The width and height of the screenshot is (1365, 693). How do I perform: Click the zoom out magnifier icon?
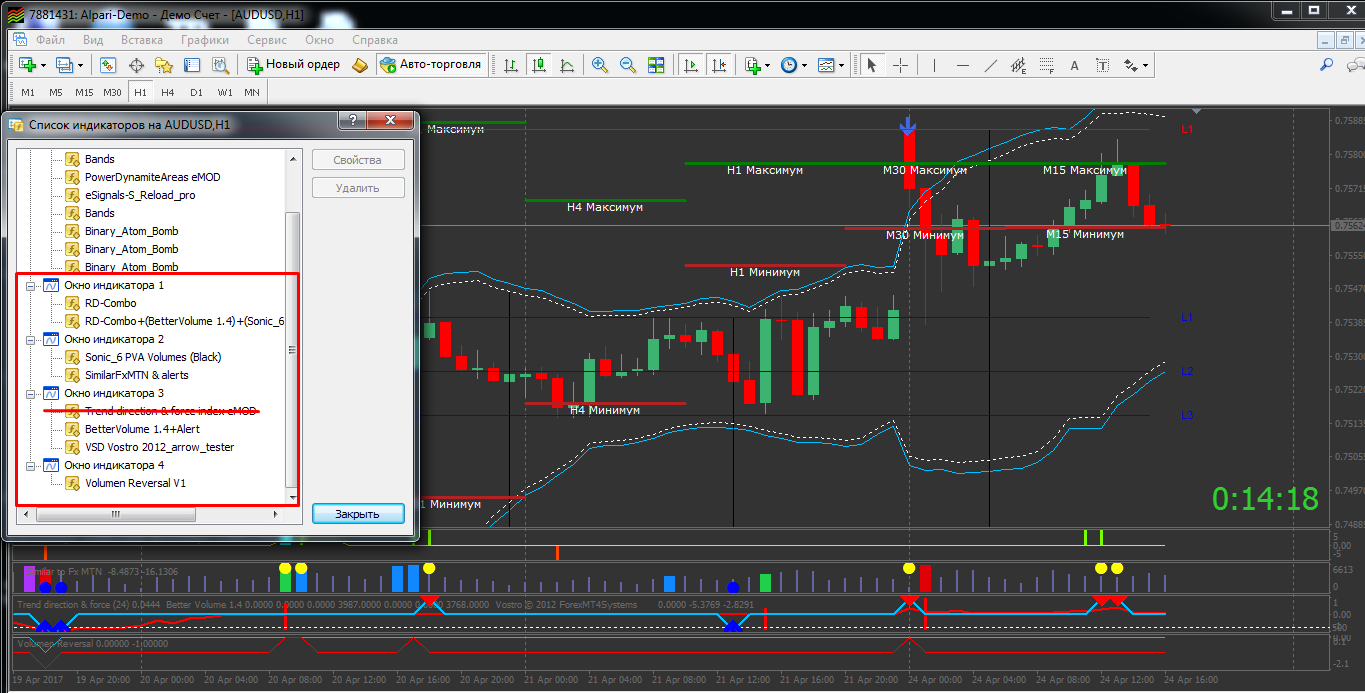coord(628,65)
